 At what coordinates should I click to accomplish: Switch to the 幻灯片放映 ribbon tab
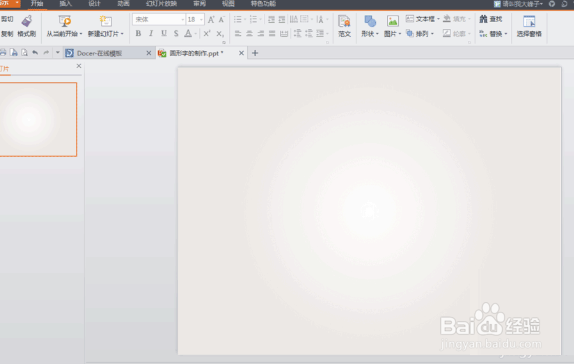(161, 4)
